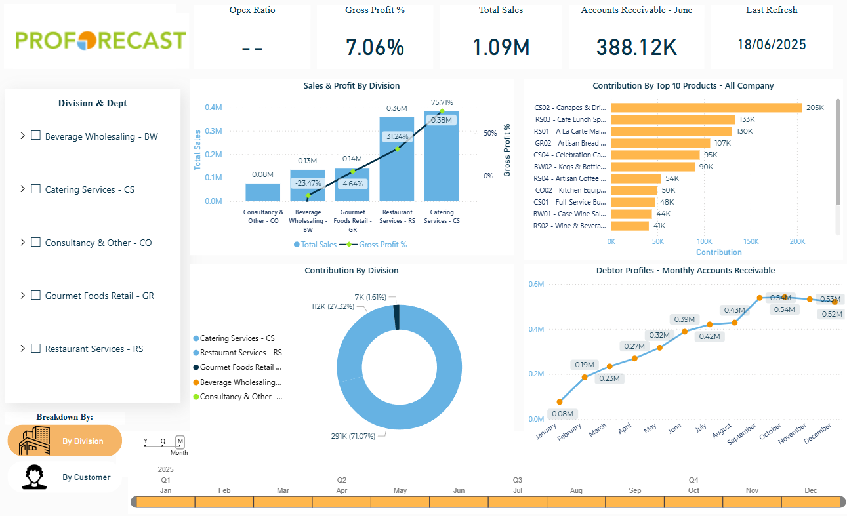
Task: Expand the Restaurant Services - RS tree item
Action: [x=22, y=348]
